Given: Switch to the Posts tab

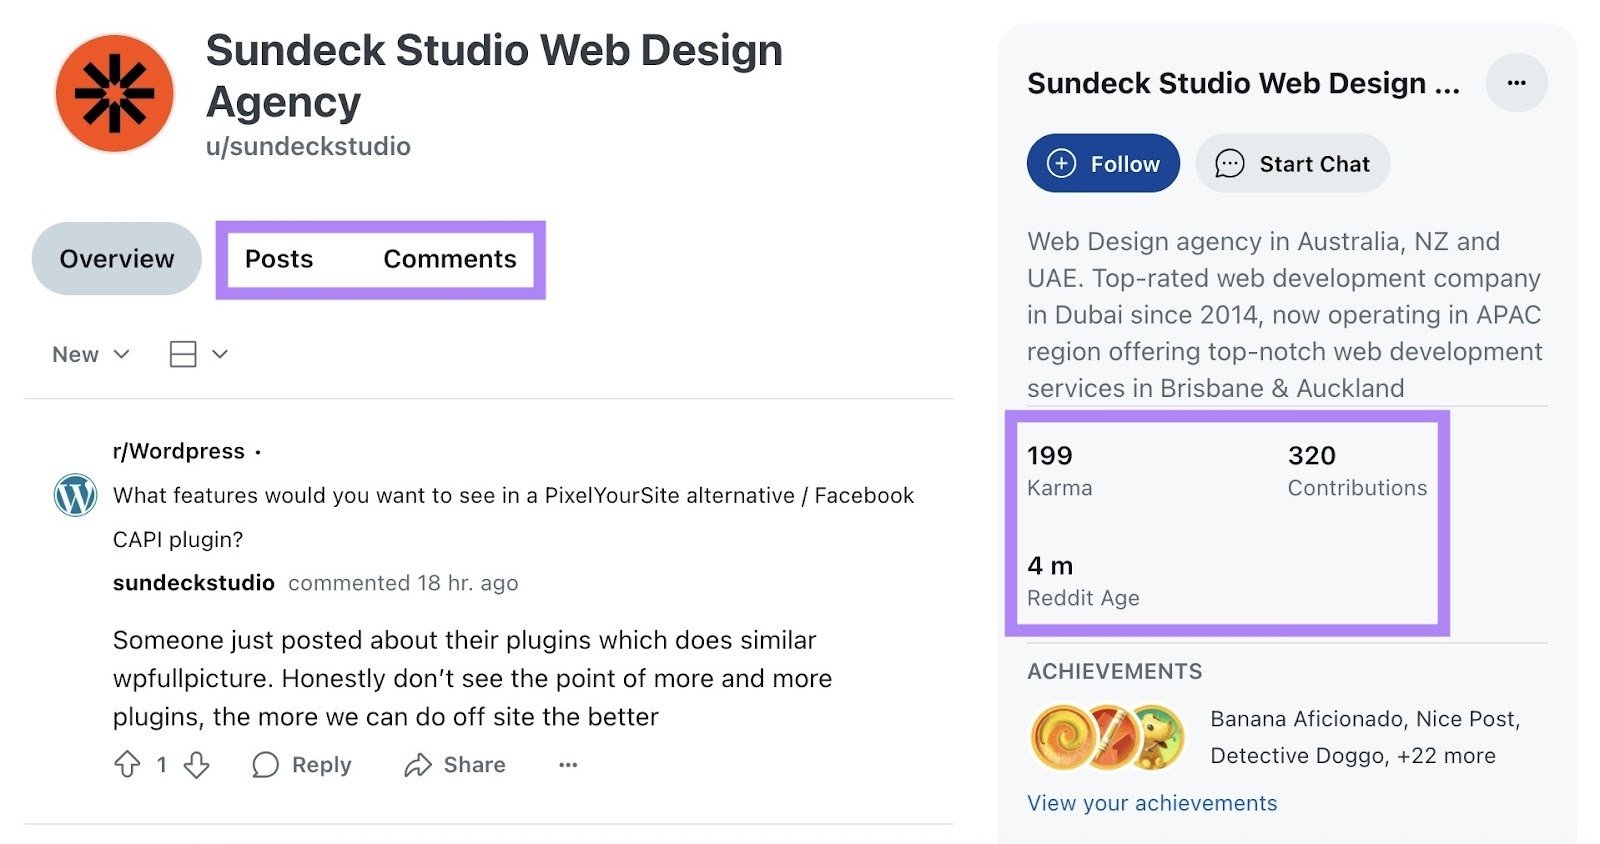Looking at the screenshot, I should pyautogui.click(x=278, y=259).
